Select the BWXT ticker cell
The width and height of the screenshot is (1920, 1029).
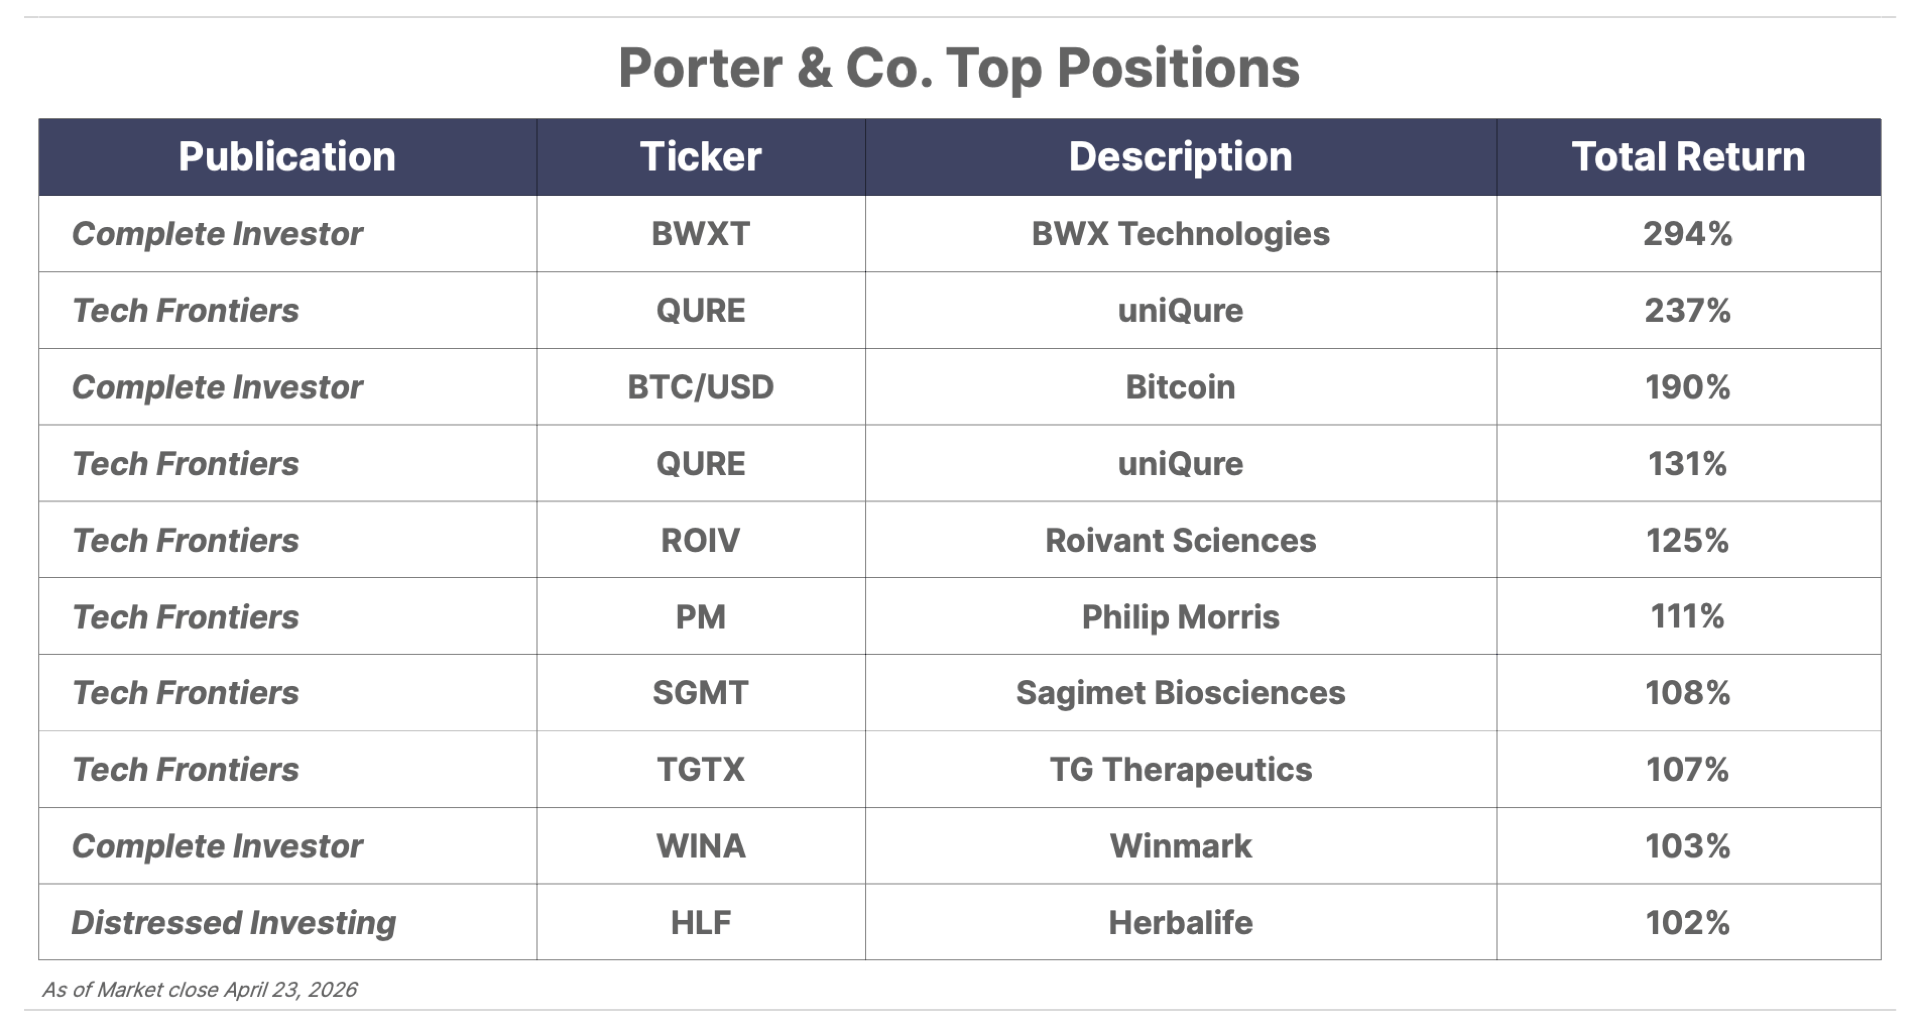coord(701,234)
